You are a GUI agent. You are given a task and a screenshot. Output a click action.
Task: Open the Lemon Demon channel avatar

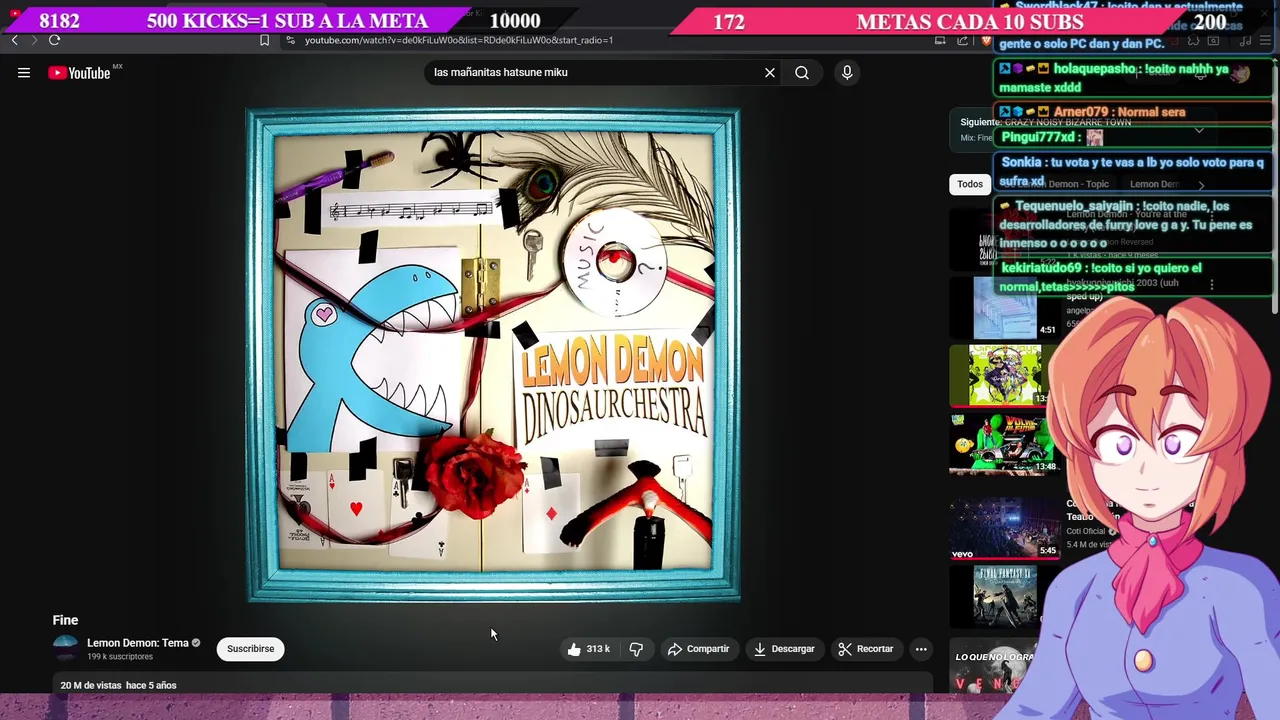click(x=65, y=648)
